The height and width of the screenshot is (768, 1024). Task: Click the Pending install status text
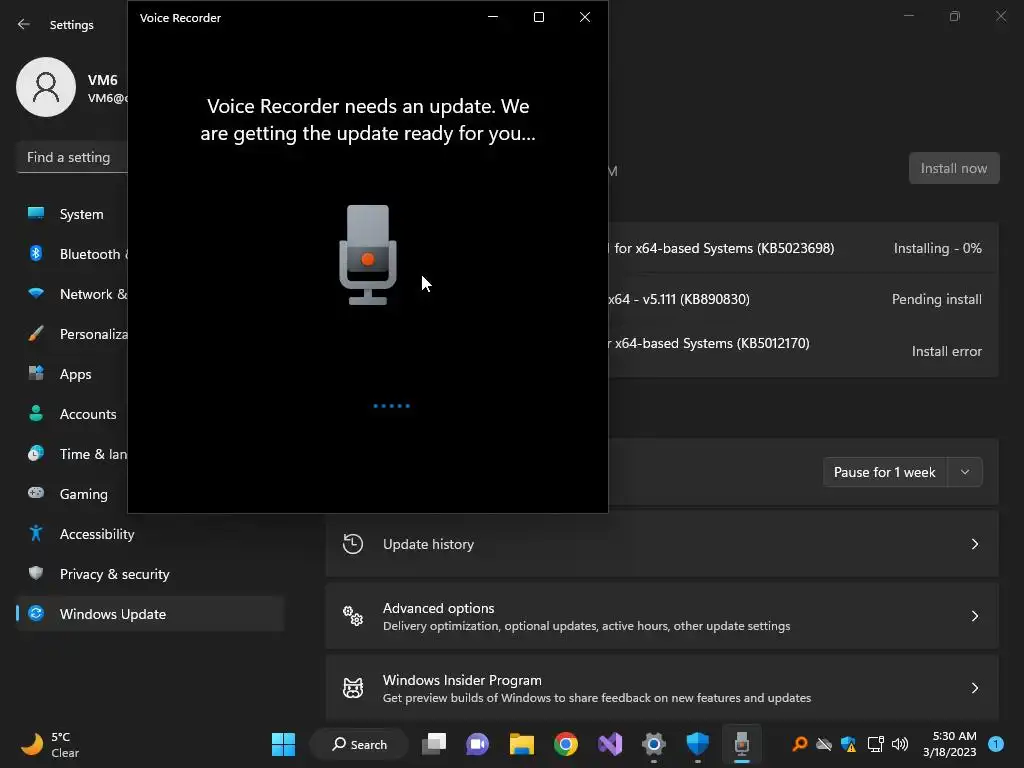point(936,299)
